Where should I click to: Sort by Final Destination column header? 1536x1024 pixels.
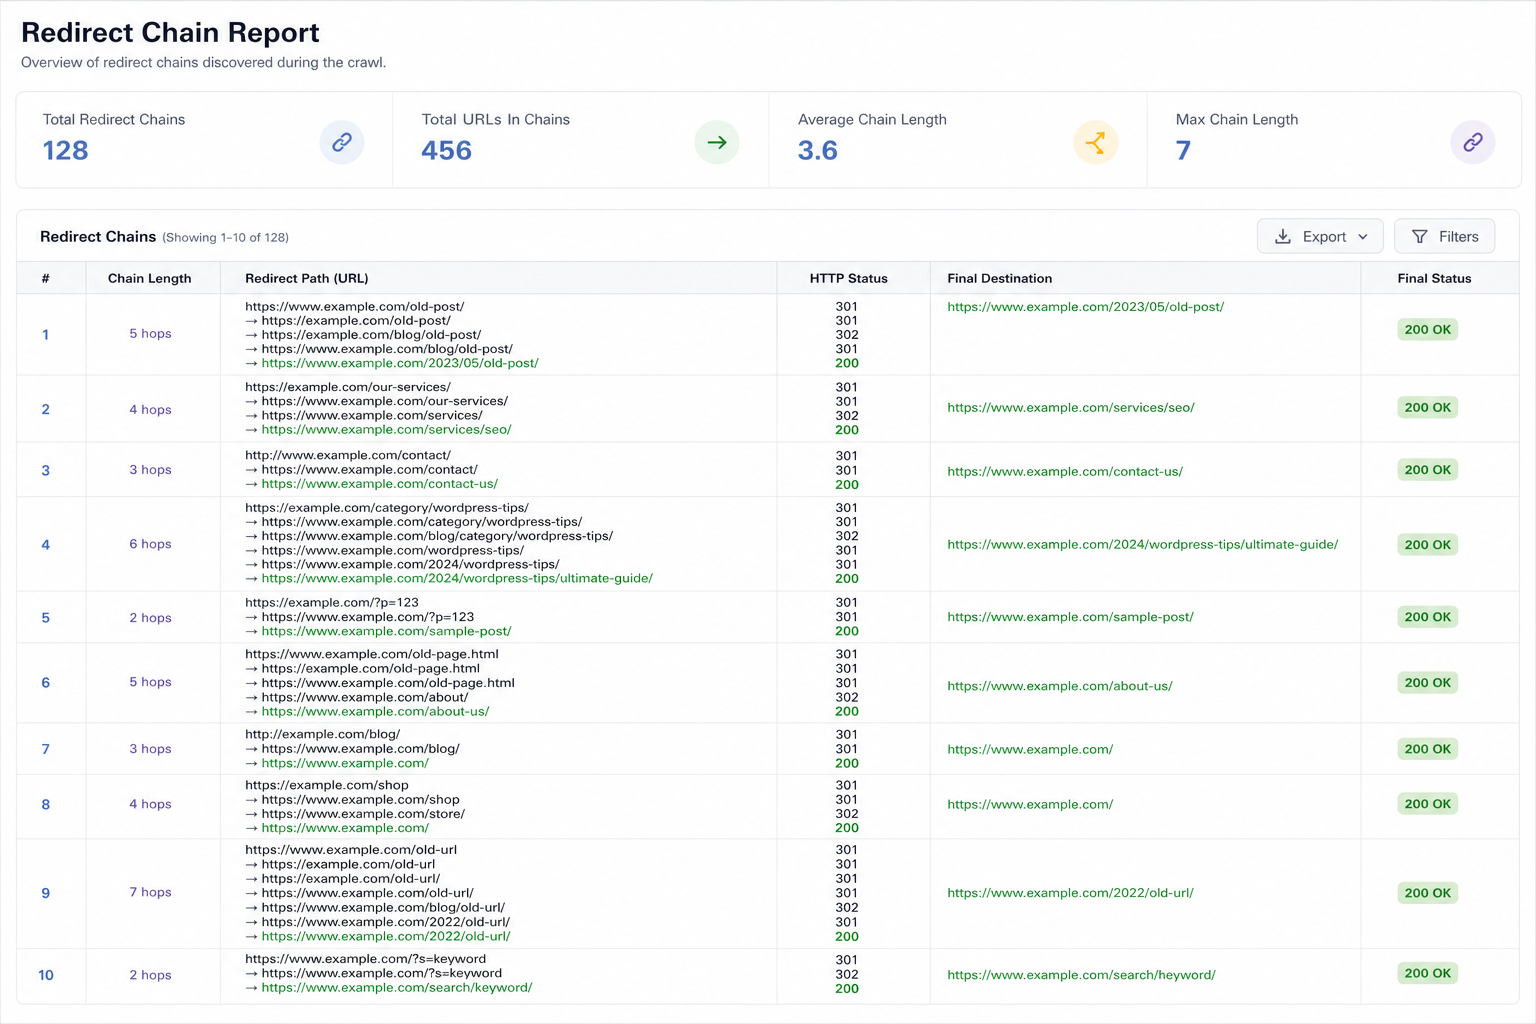(x=1000, y=278)
